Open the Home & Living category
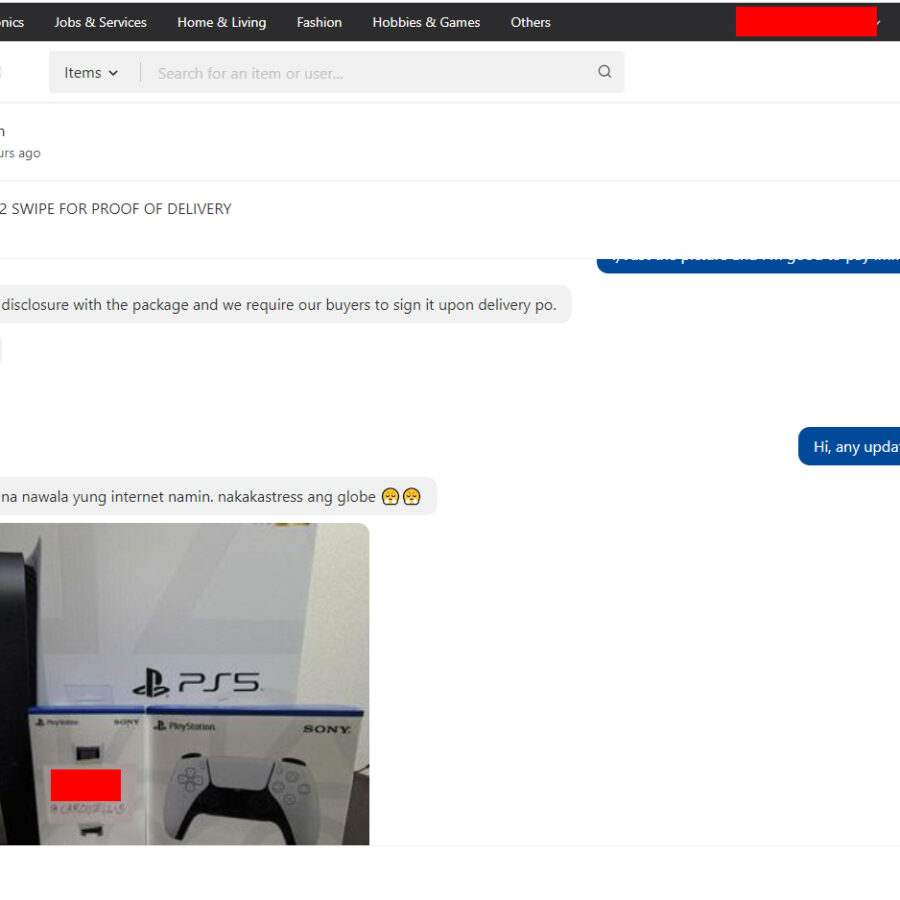Viewport: 900px width, 900px height. point(222,22)
